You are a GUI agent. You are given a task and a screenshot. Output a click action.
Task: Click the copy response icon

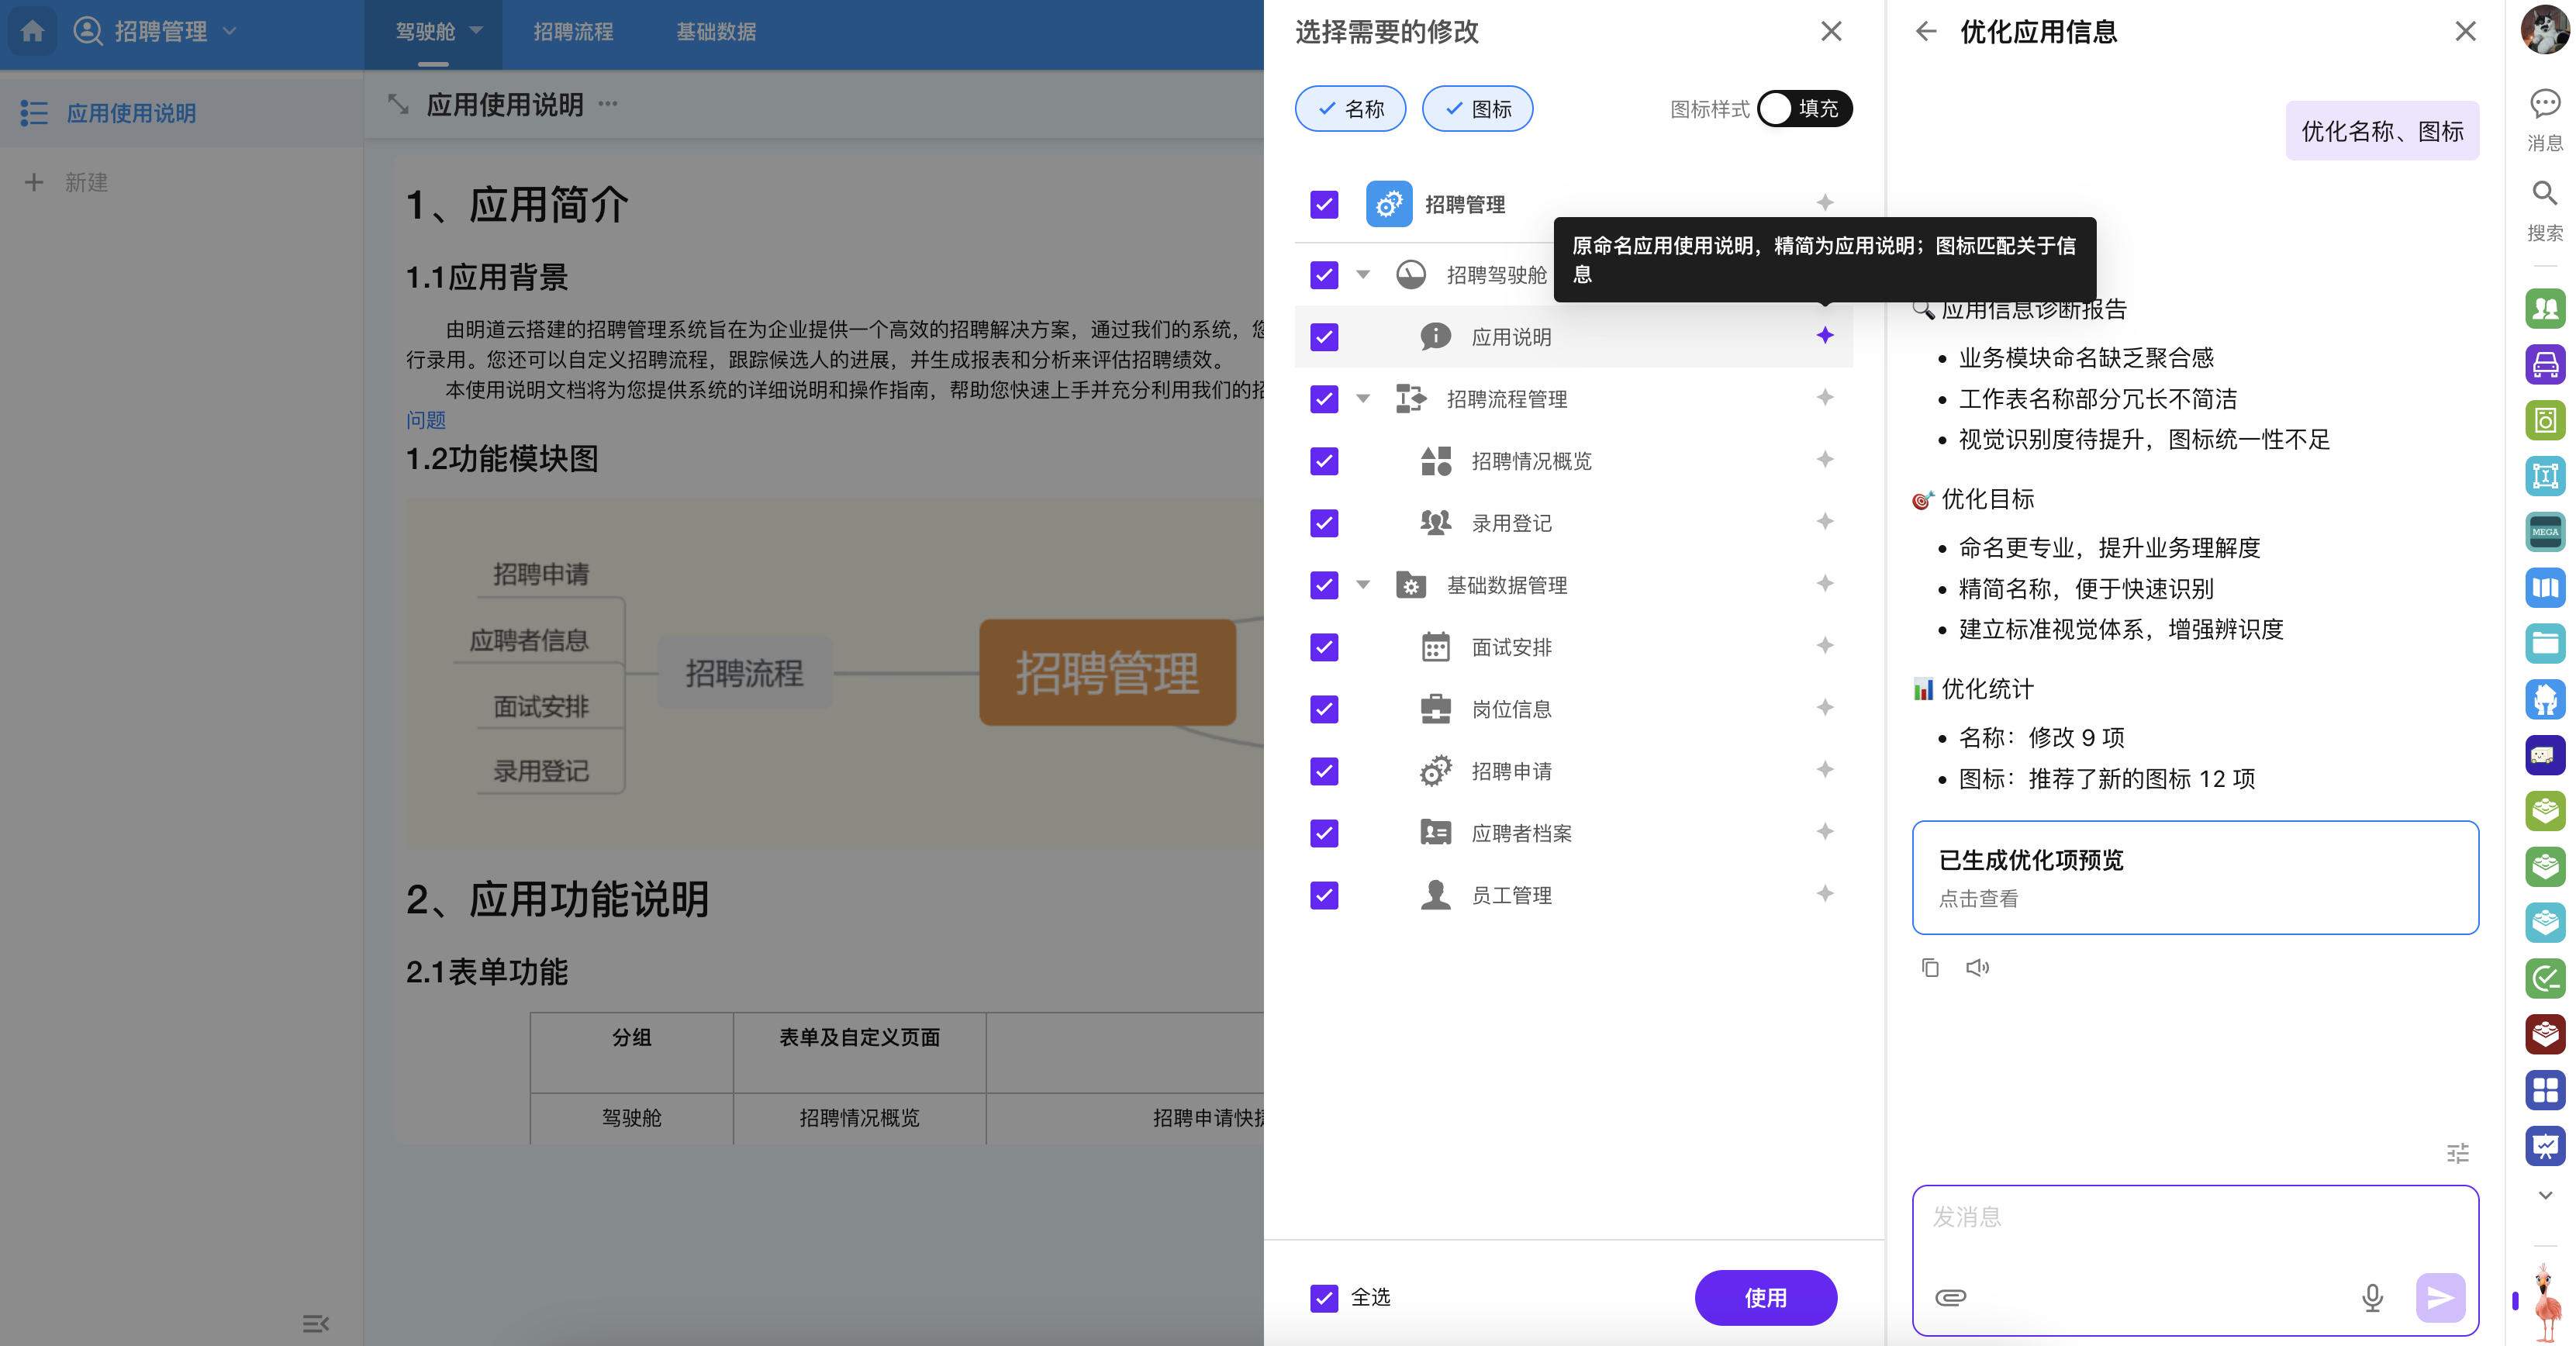click(x=1930, y=967)
